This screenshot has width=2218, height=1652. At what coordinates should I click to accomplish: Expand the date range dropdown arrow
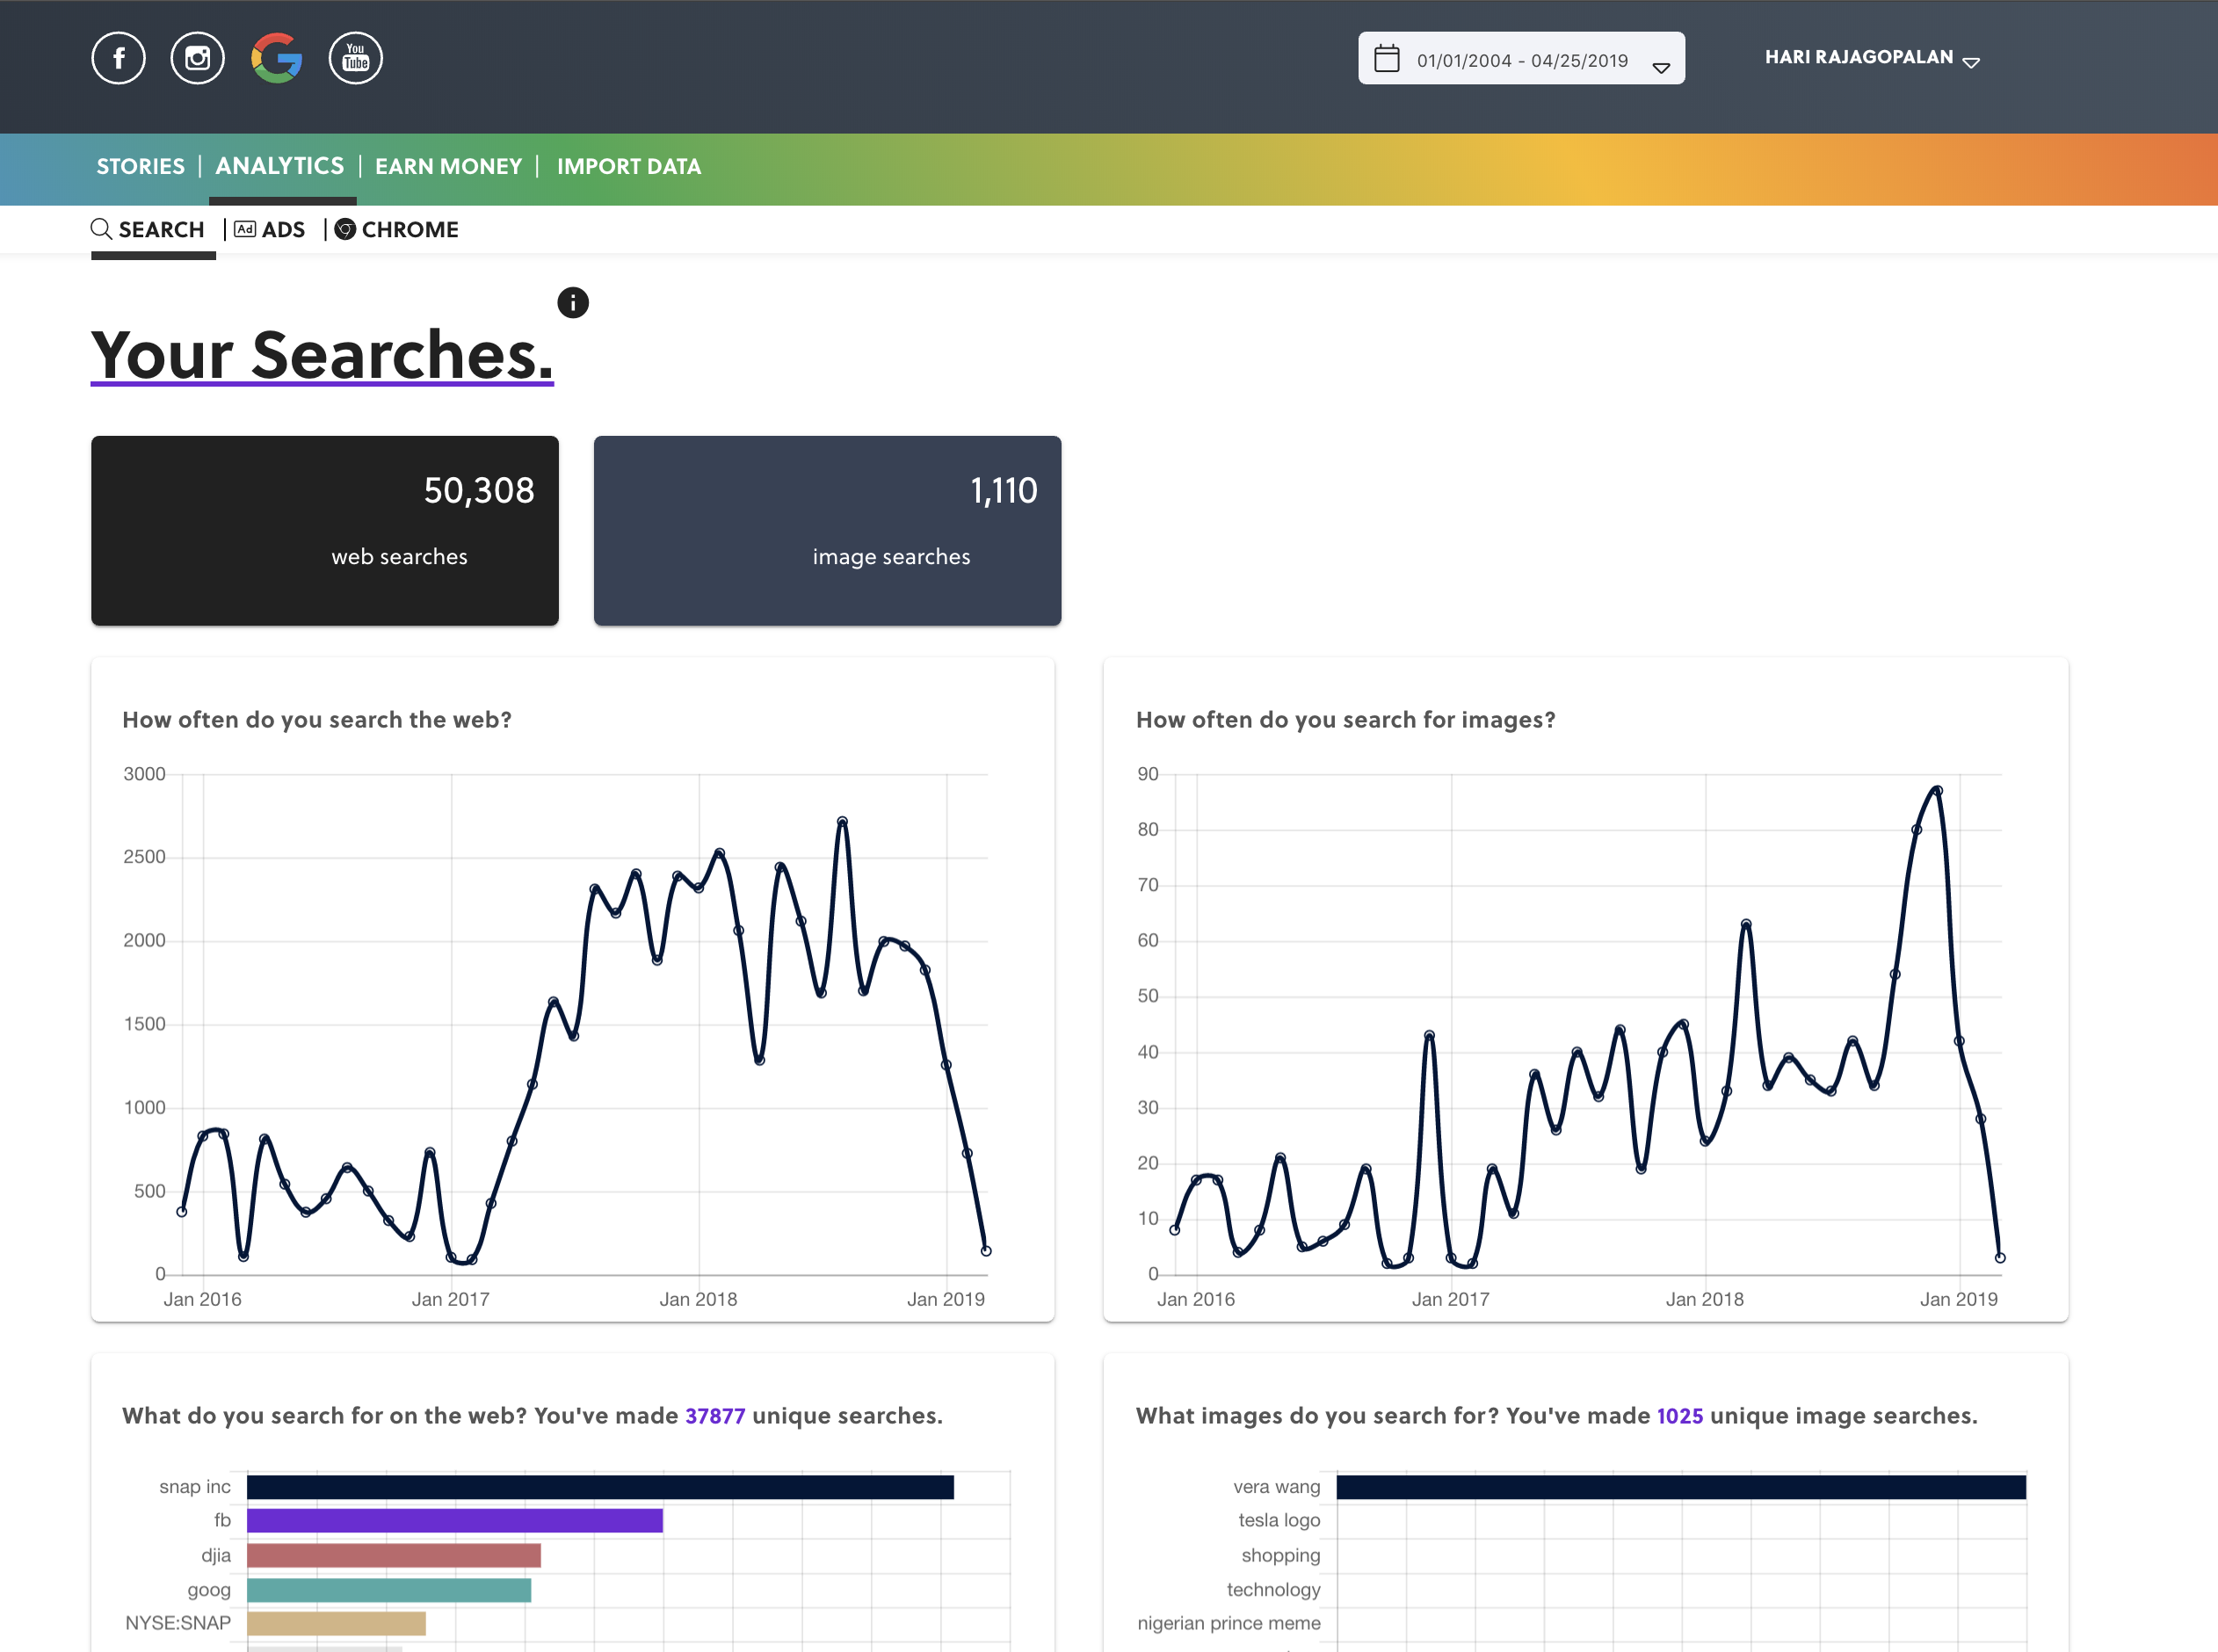click(x=1660, y=68)
